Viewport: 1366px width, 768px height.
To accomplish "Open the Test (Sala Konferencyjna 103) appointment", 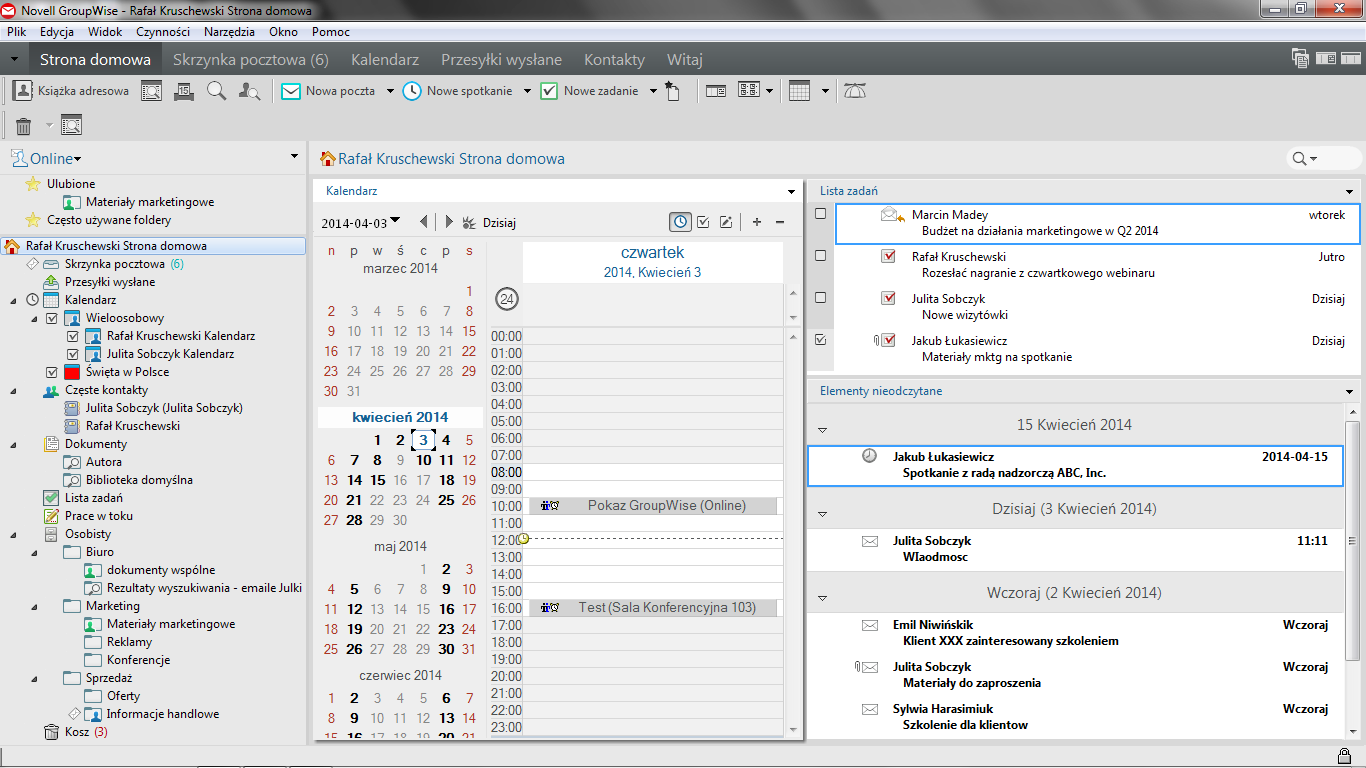I will (x=653, y=608).
